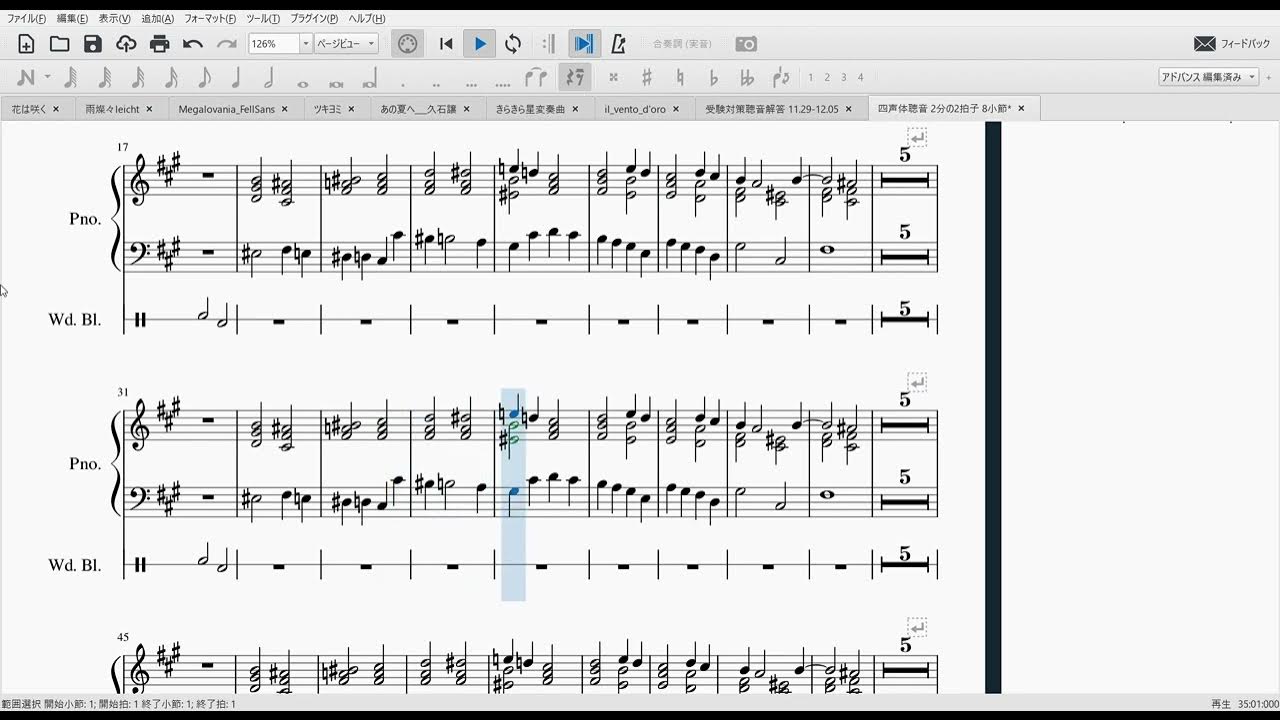Save the score with the floppy icon
Viewport: 1280px width, 720px height.
(93, 44)
